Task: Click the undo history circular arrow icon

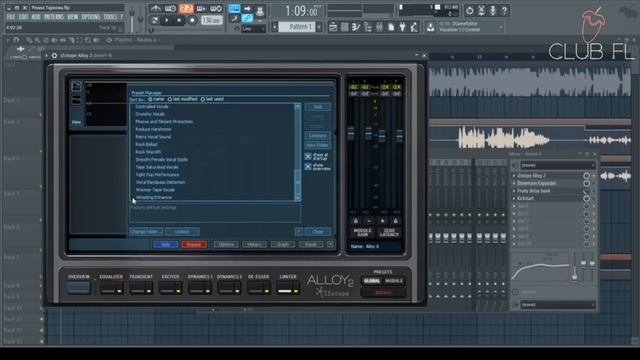Action: [x=470, y=11]
